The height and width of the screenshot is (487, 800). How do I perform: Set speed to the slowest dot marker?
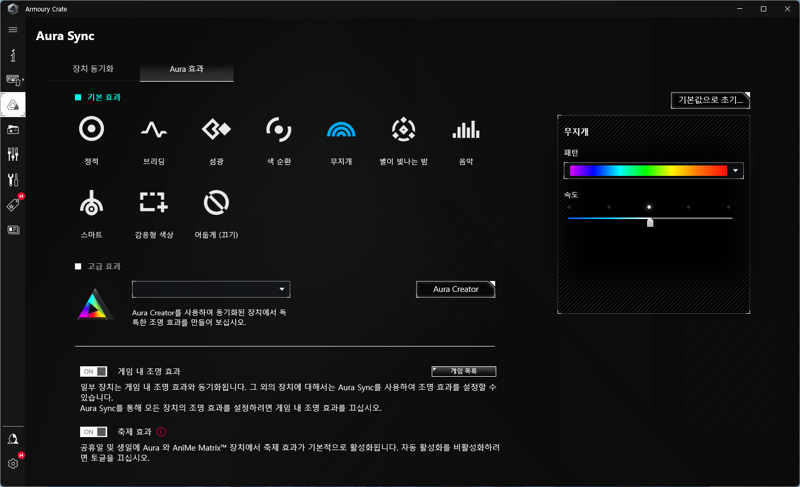569,207
